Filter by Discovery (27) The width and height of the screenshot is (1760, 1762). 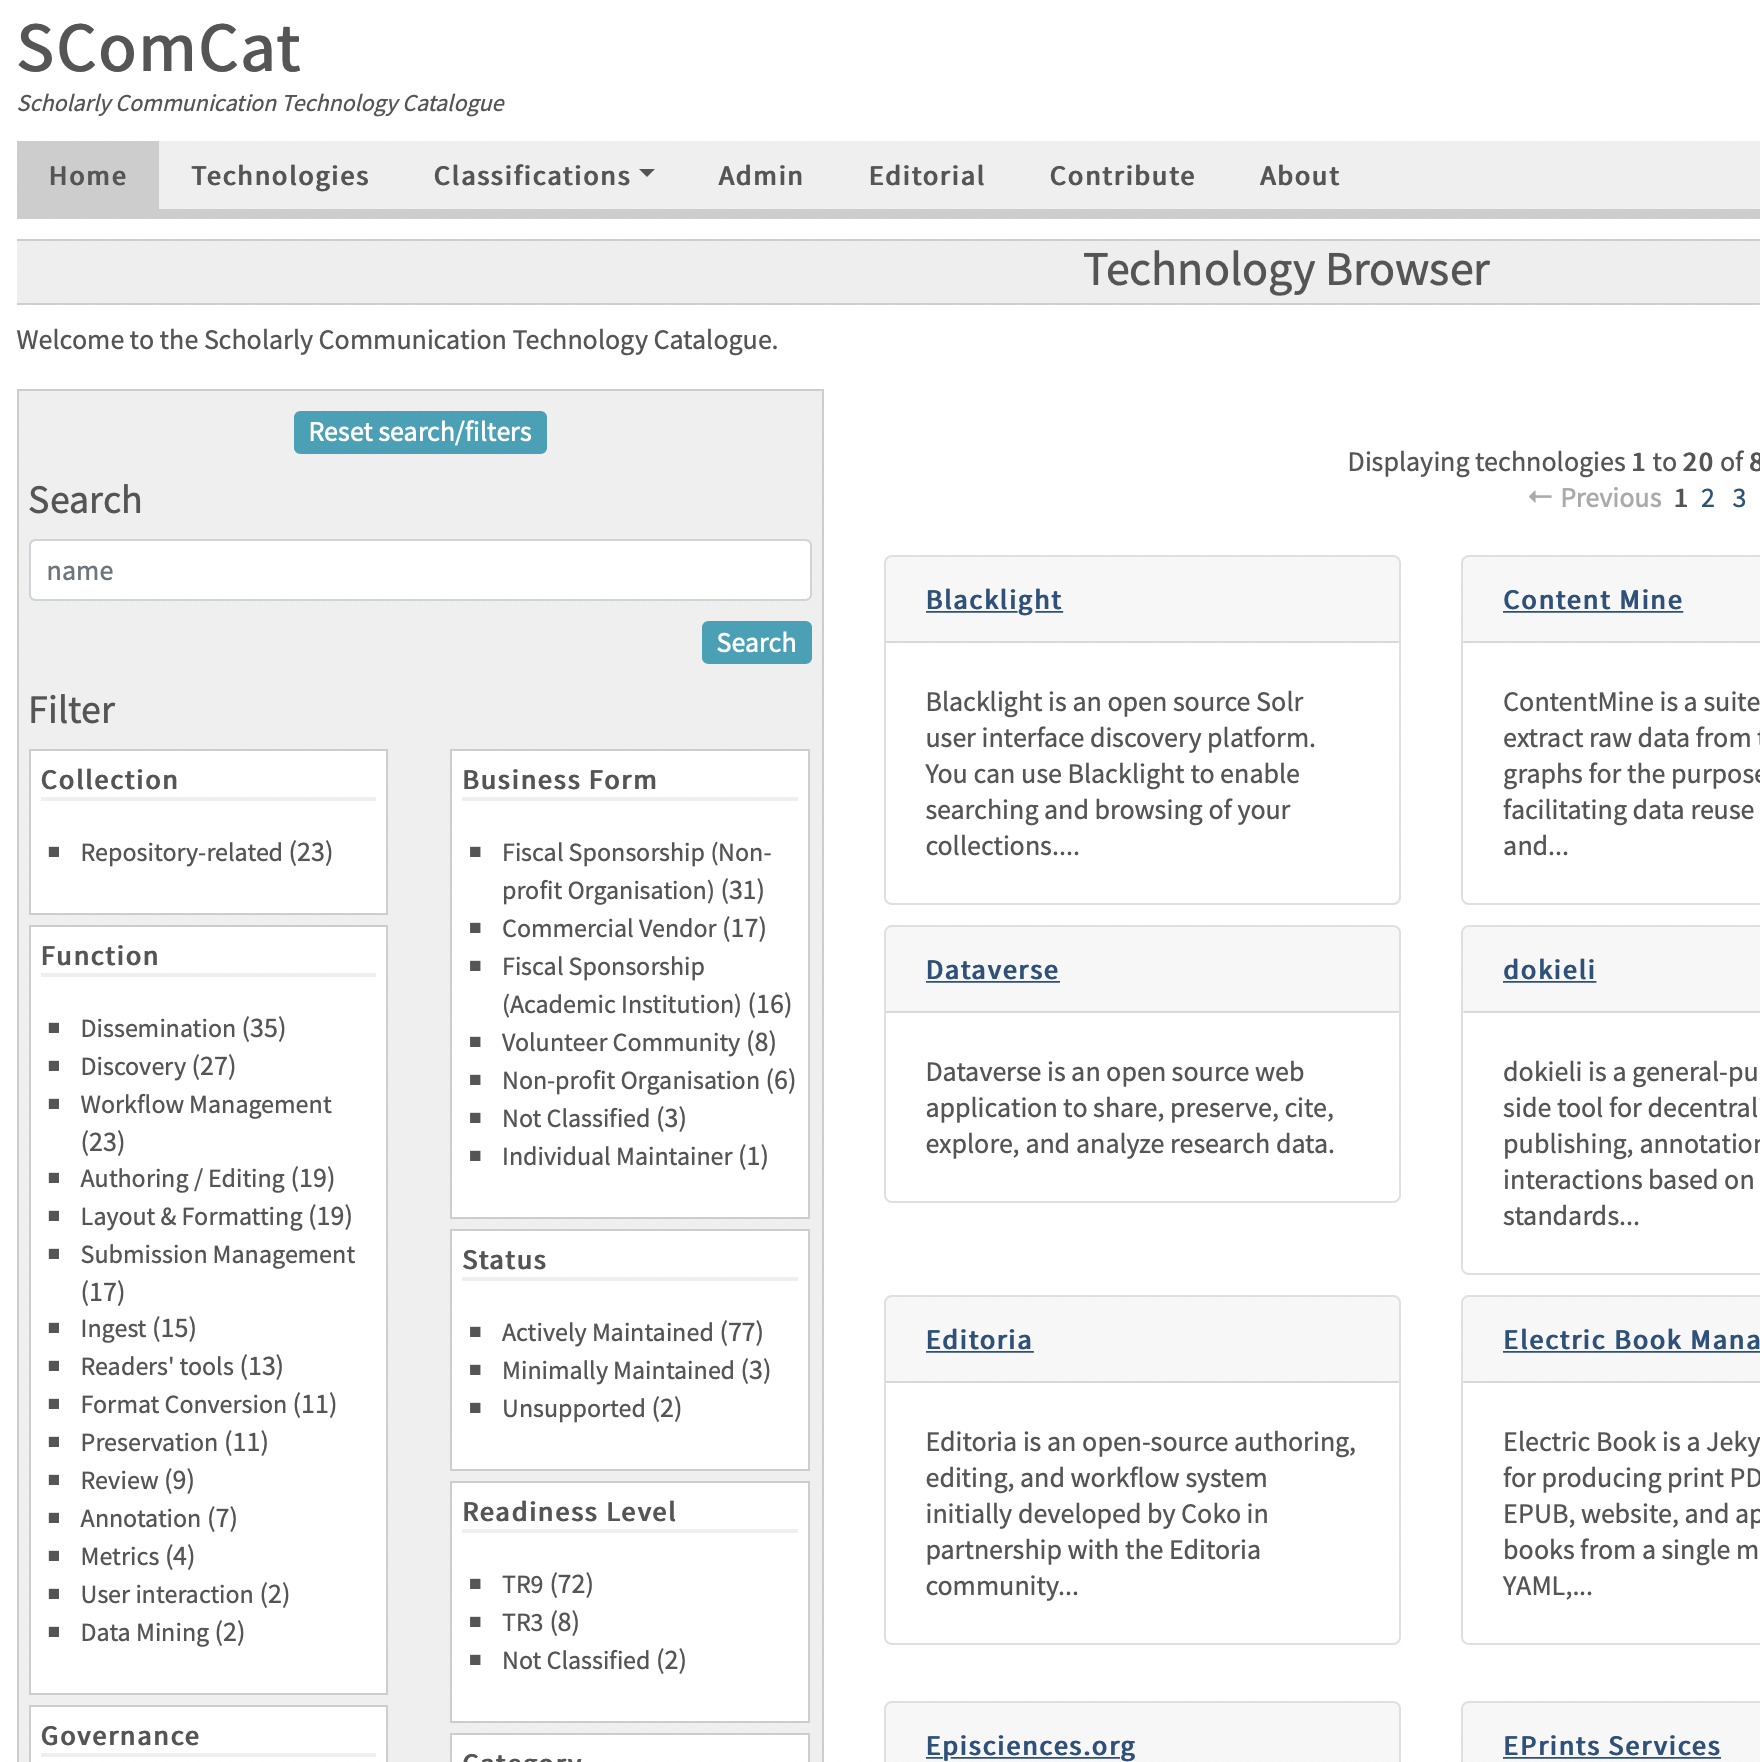coord(158,1066)
